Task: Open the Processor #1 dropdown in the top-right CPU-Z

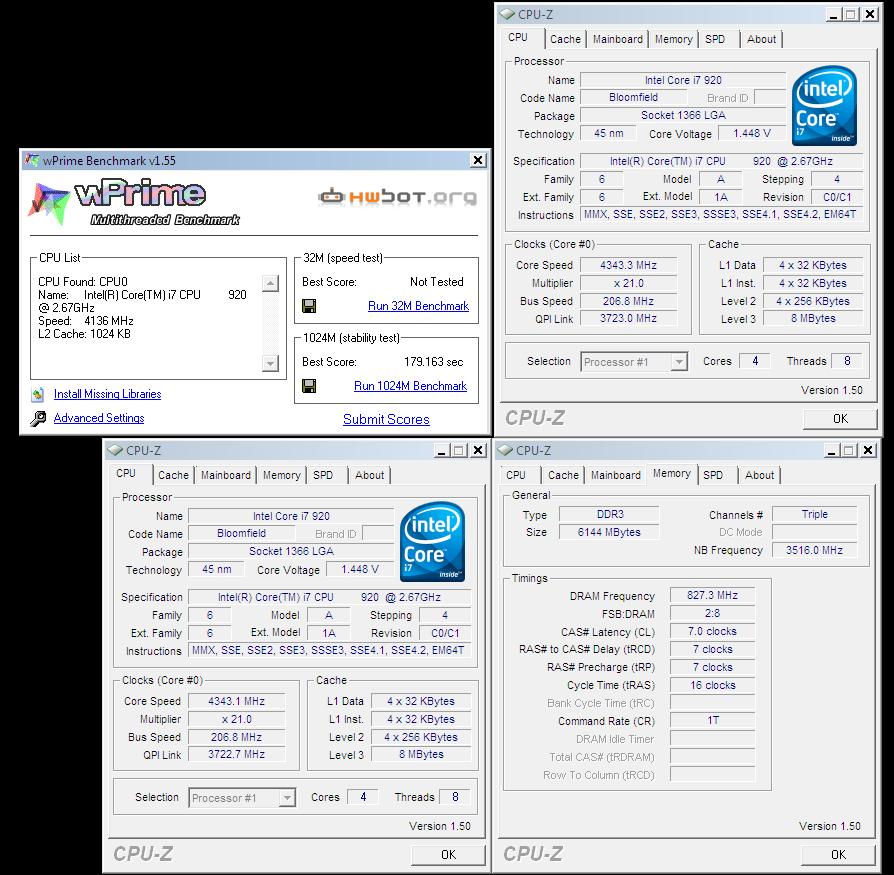Action: tap(678, 362)
